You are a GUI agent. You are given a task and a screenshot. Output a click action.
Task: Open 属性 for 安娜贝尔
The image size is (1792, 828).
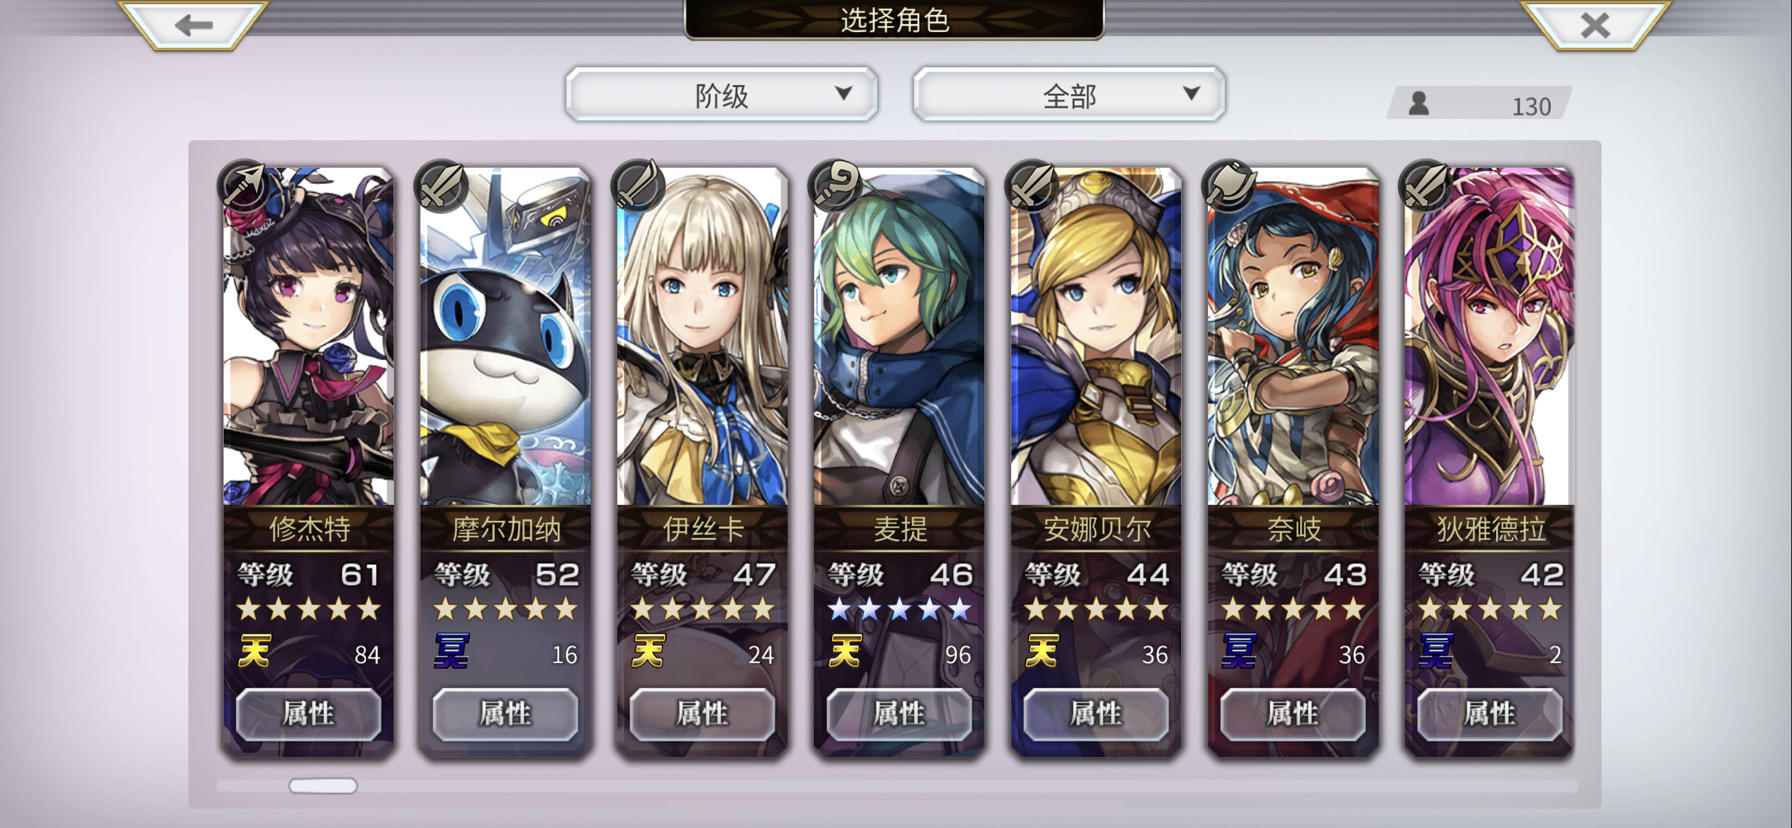(1096, 714)
